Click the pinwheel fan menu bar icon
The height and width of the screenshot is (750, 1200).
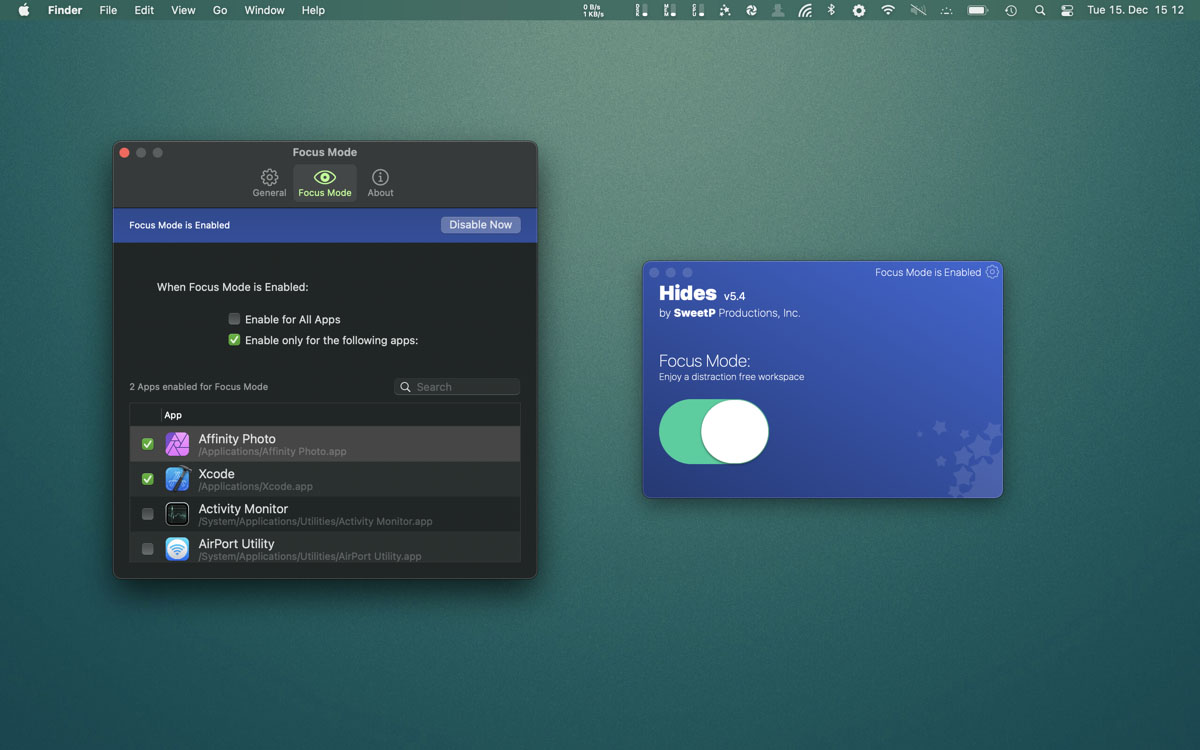click(x=751, y=10)
